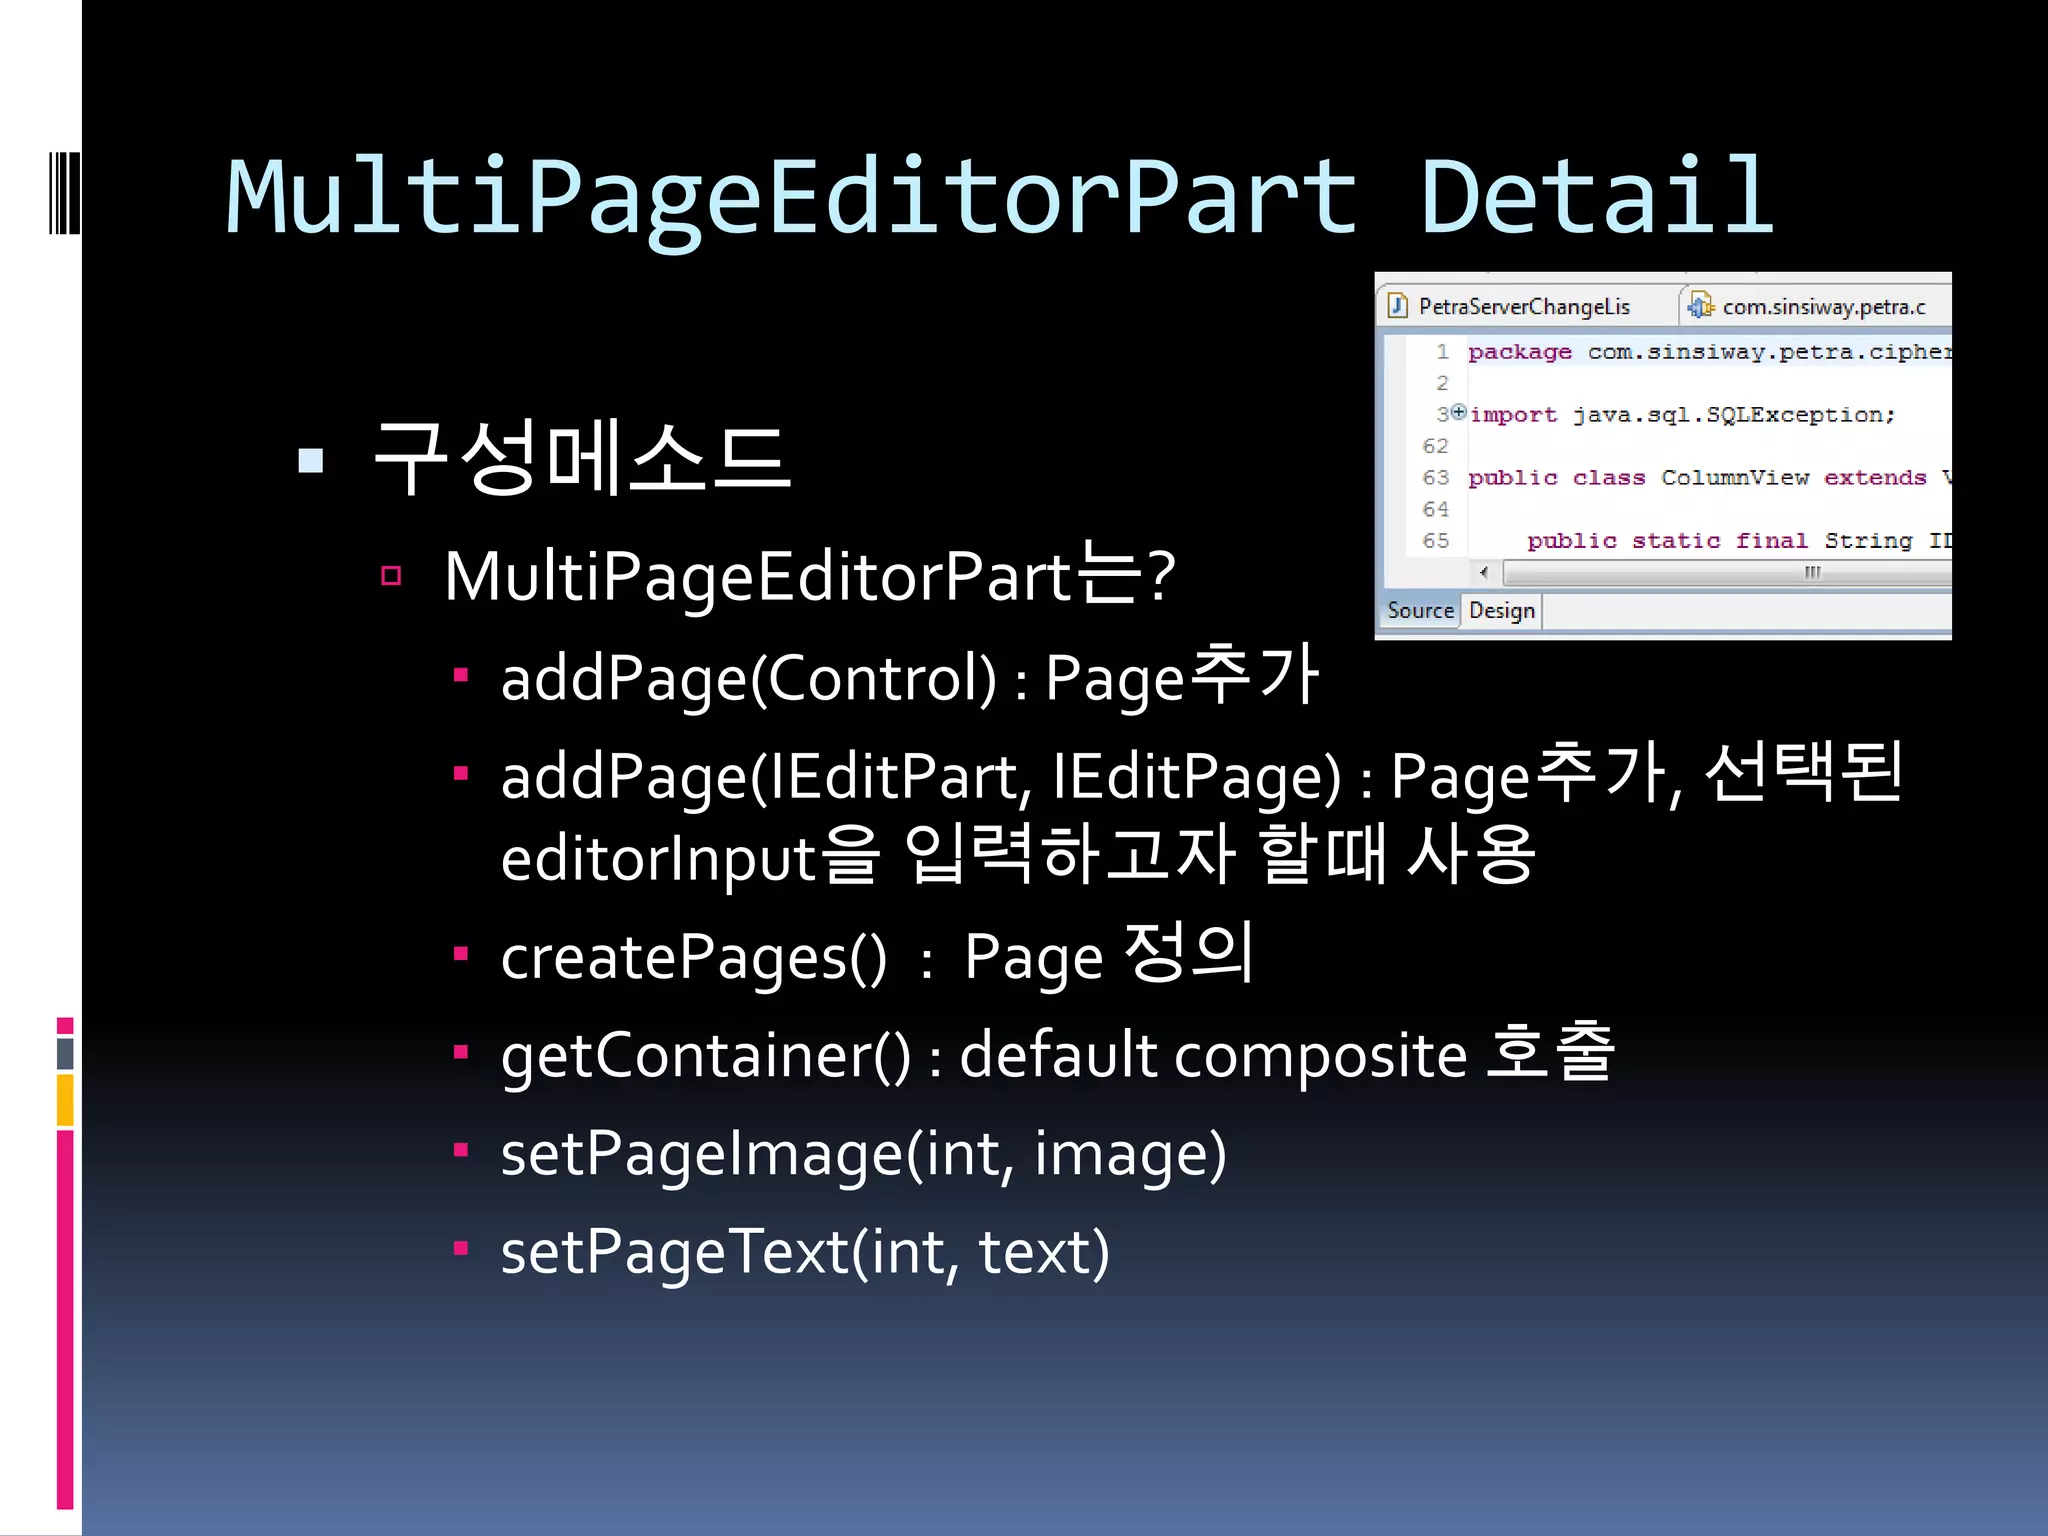
Task: Click the 'MultiPageEditorPart는?' sub-bullet
Action: (810, 576)
